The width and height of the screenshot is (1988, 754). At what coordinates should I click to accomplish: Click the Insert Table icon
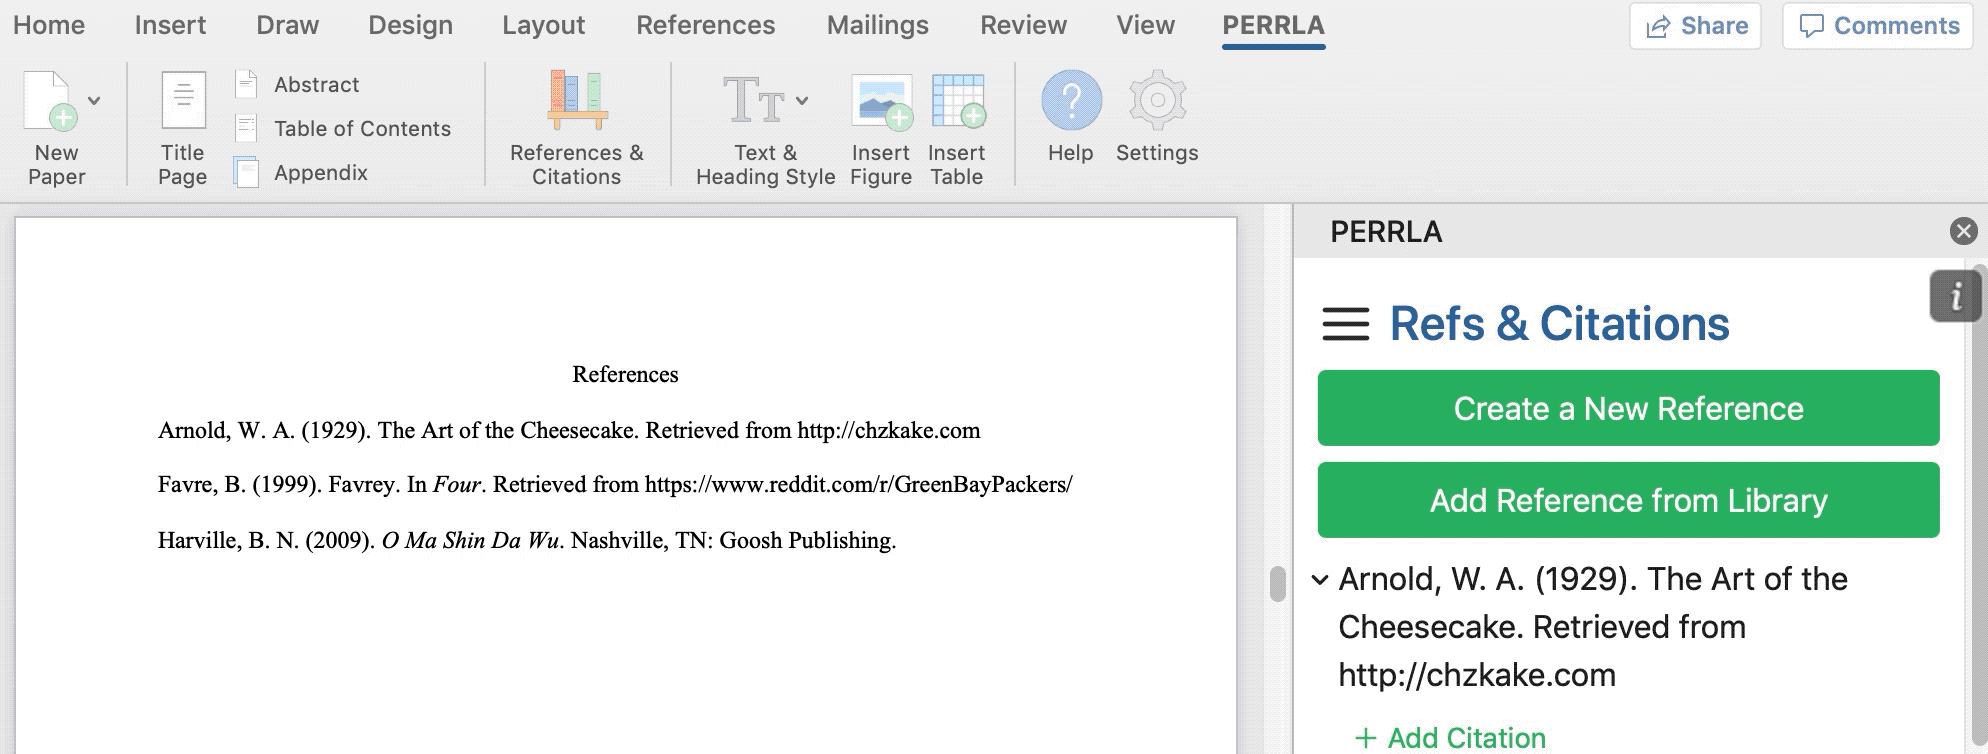point(957,101)
